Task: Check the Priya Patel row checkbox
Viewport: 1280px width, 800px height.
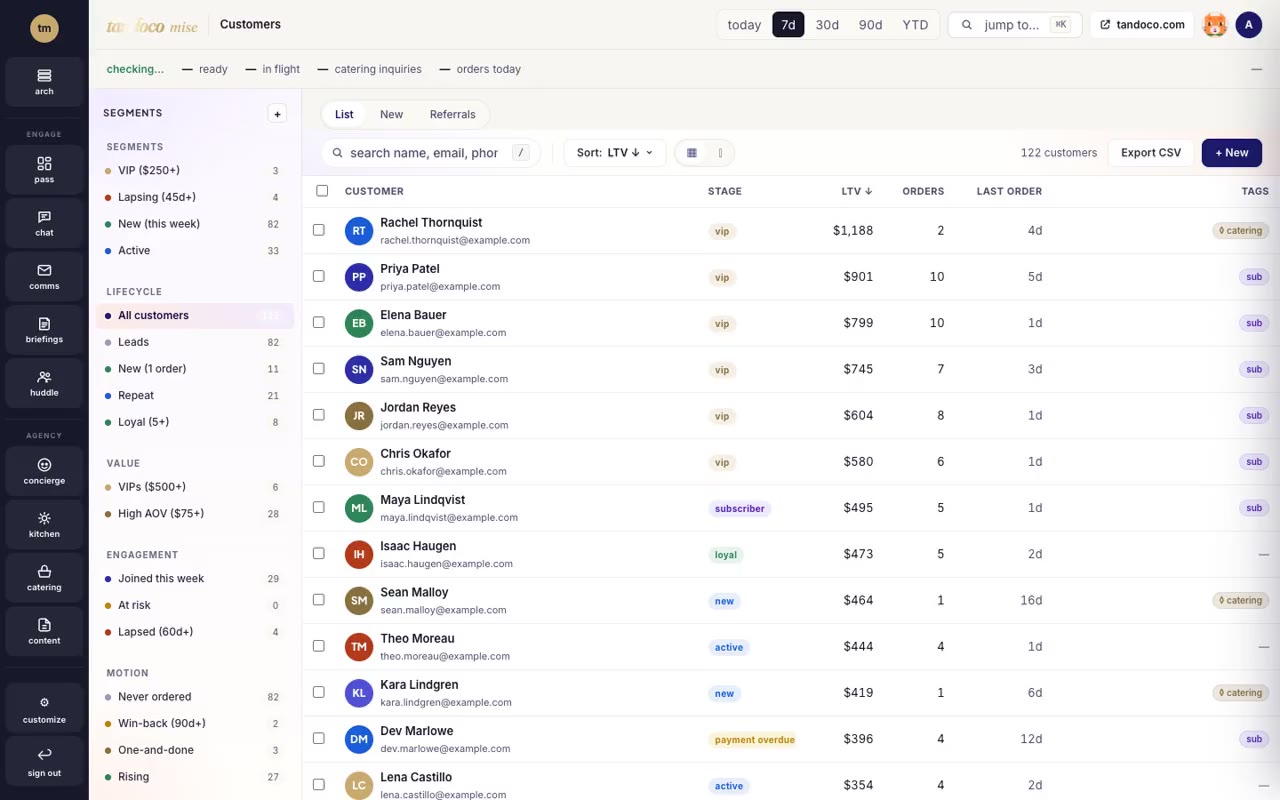Action: pos(319,276)
